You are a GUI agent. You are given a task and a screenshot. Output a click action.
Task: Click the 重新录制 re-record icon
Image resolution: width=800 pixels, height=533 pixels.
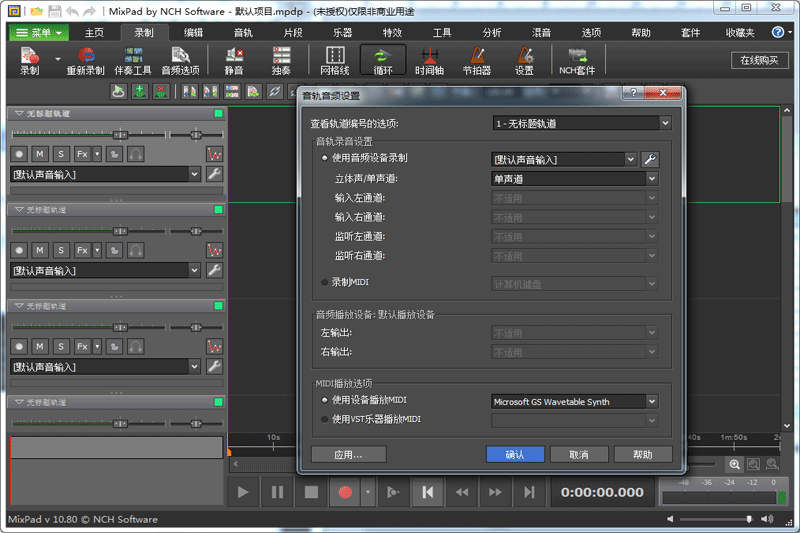86,60
